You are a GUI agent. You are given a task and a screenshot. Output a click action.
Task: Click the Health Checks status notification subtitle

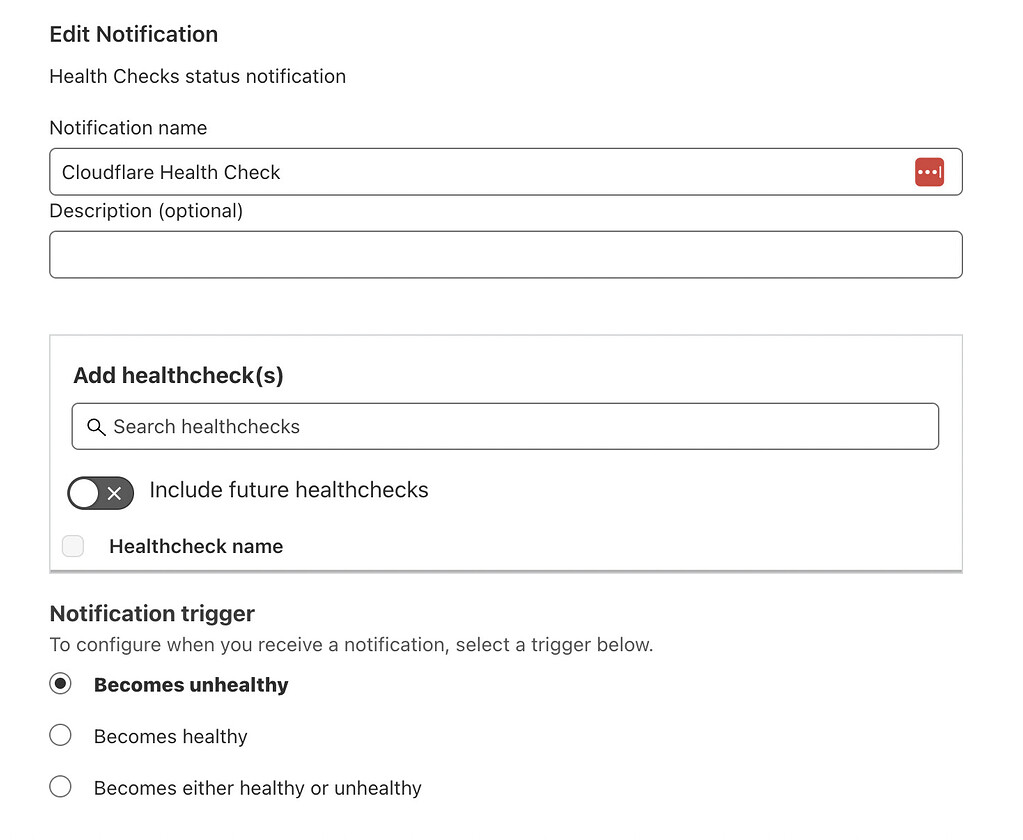[x=197, y=76]
